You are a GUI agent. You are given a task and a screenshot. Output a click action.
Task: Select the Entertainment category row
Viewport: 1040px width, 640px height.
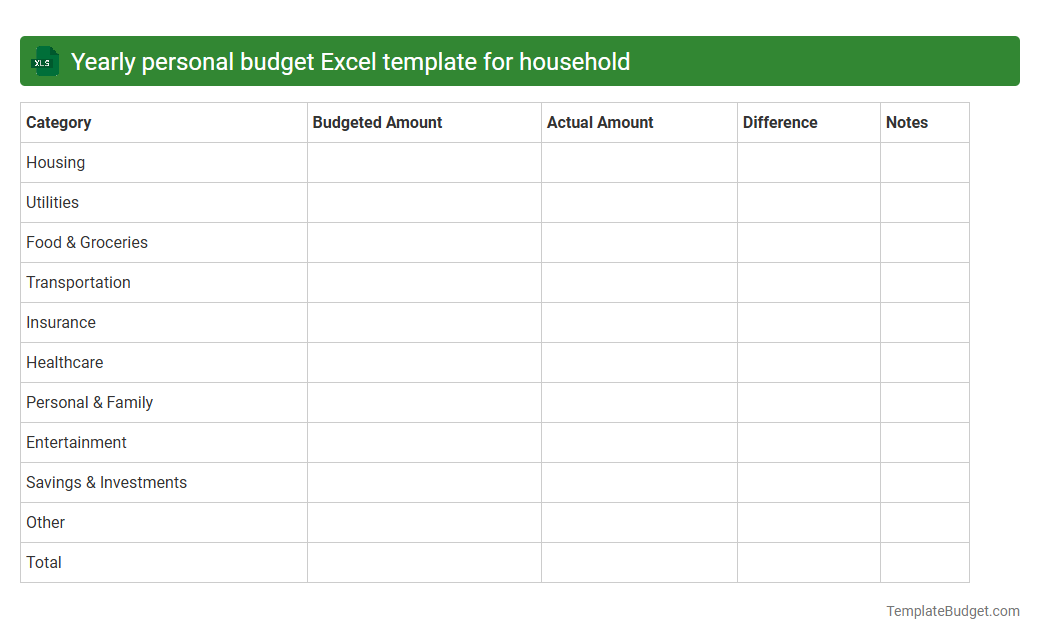point(76,442)
